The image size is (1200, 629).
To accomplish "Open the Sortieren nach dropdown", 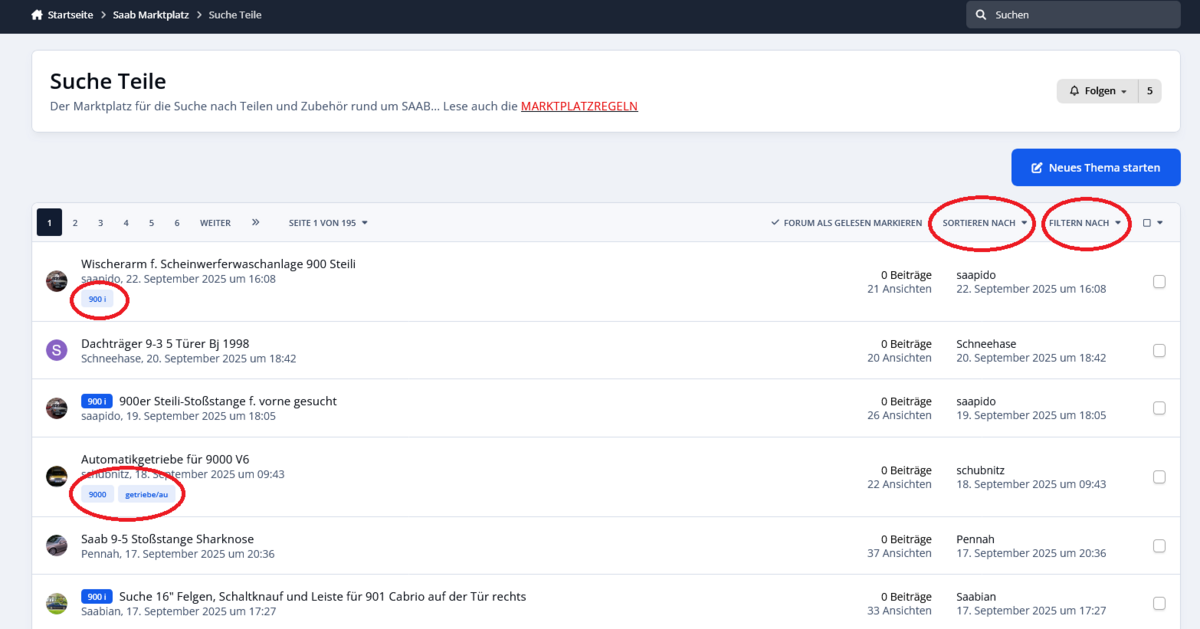I will click(985, 223).
